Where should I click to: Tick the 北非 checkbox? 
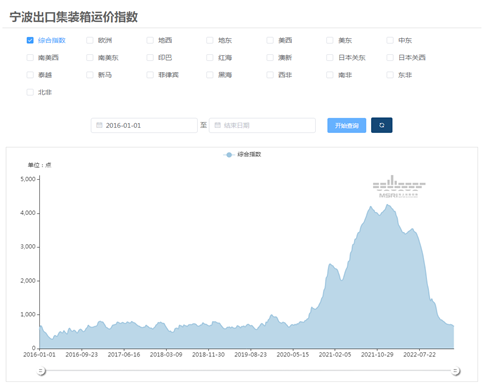(x=30, y=92)
